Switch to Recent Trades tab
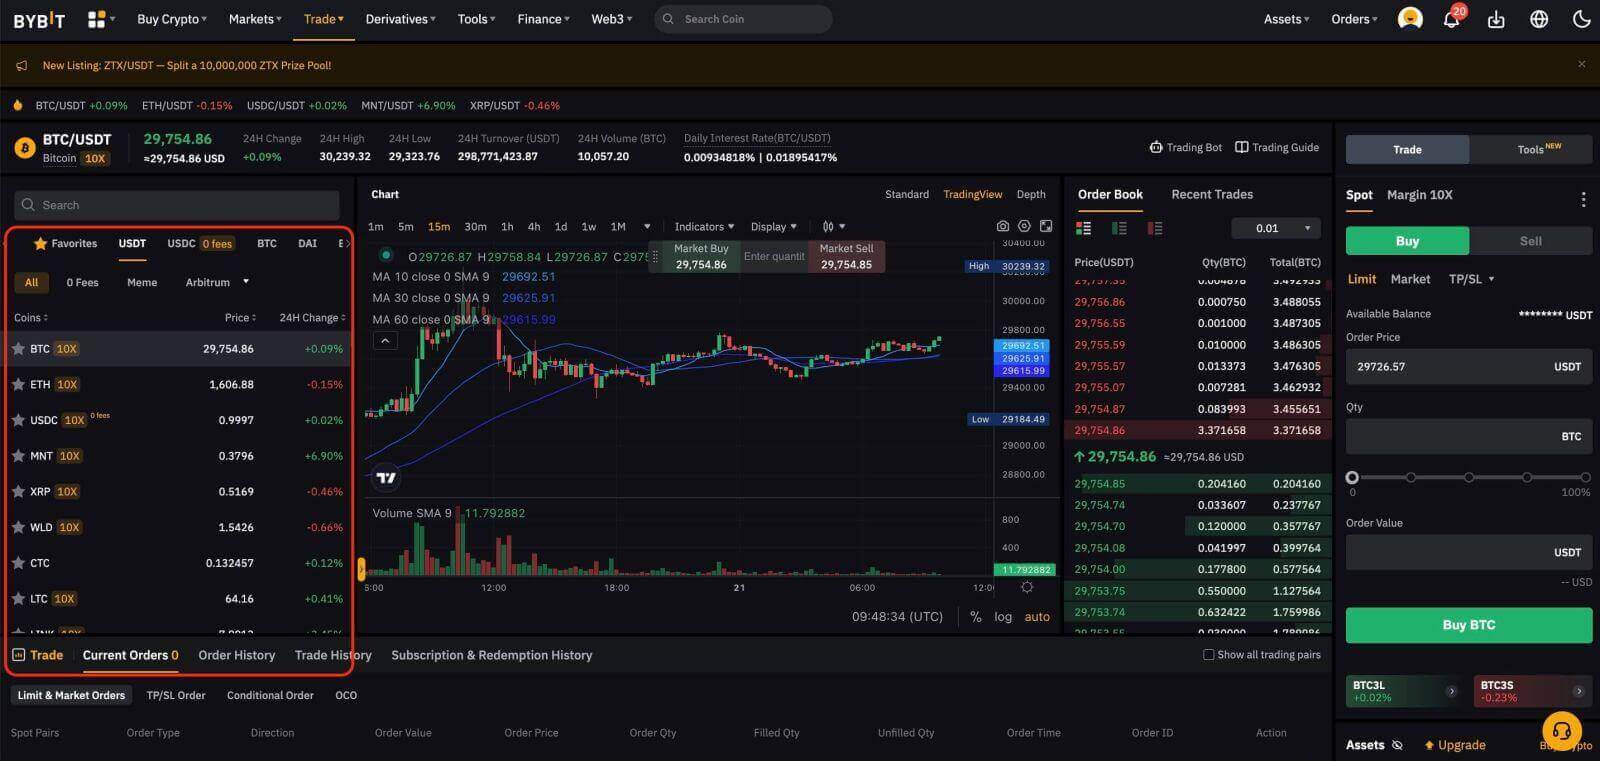Image resolution: width=1600 pixels, height=761 pixels. pos(1212,194)
